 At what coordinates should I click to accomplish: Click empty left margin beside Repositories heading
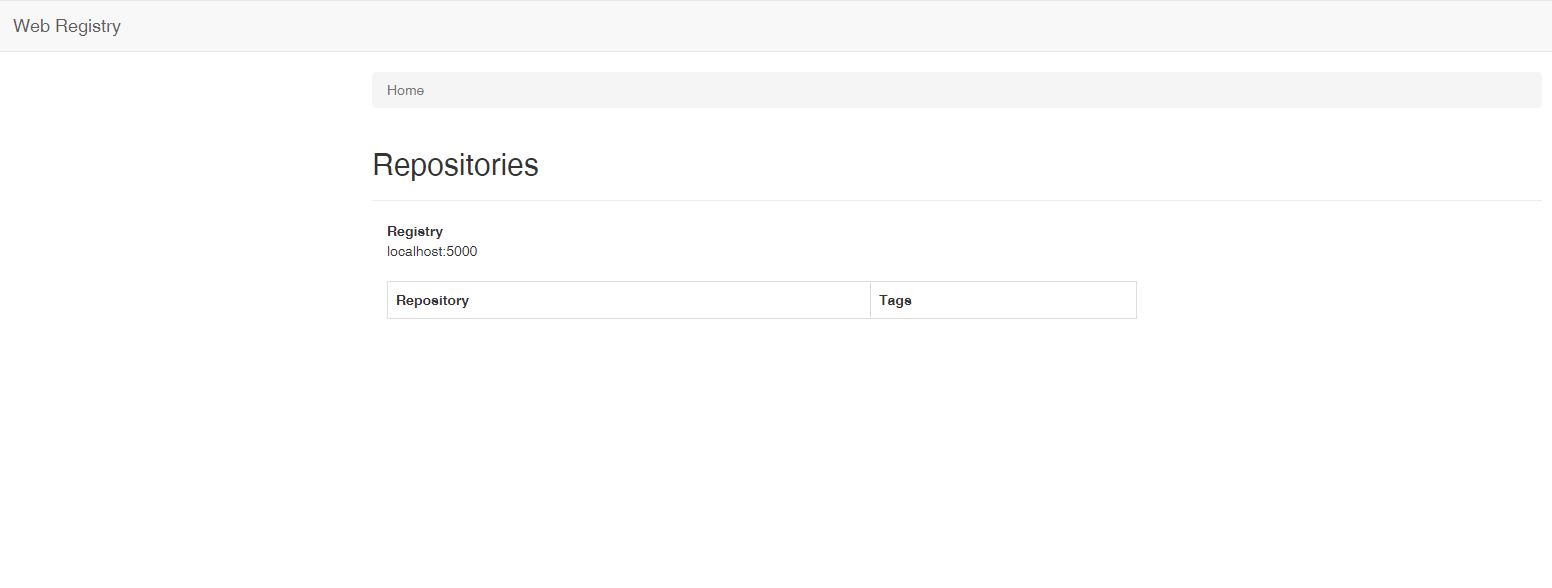click(180, 165)
